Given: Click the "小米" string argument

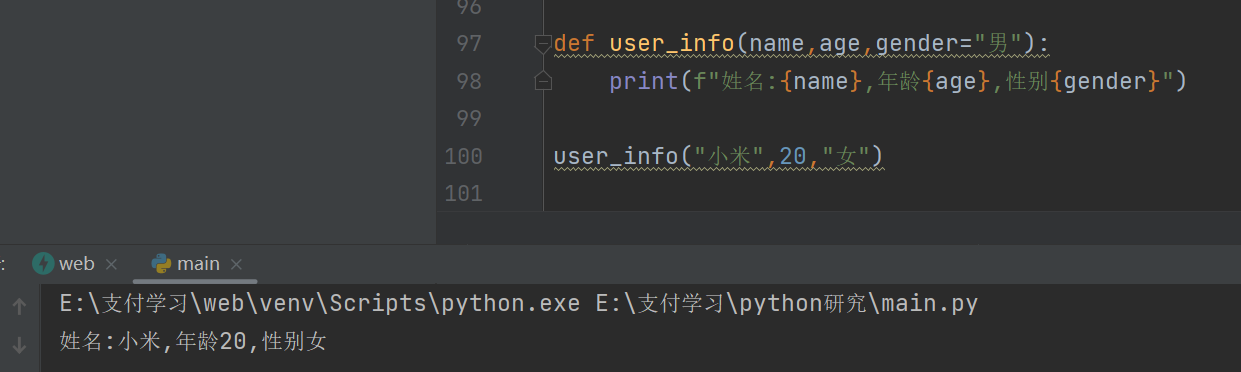Looking at the screenshot, I should point(730,157).
